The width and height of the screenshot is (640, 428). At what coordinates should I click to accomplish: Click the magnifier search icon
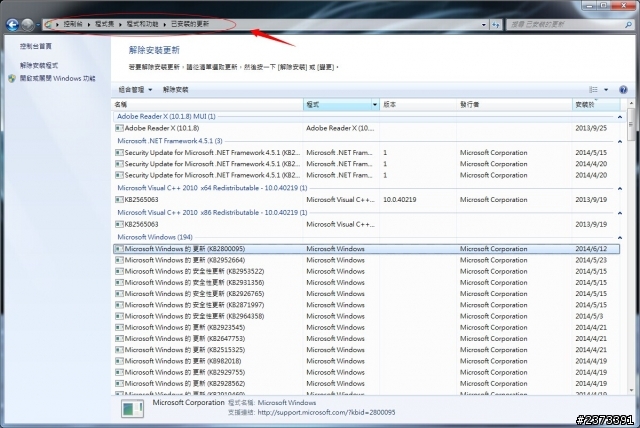628,25
